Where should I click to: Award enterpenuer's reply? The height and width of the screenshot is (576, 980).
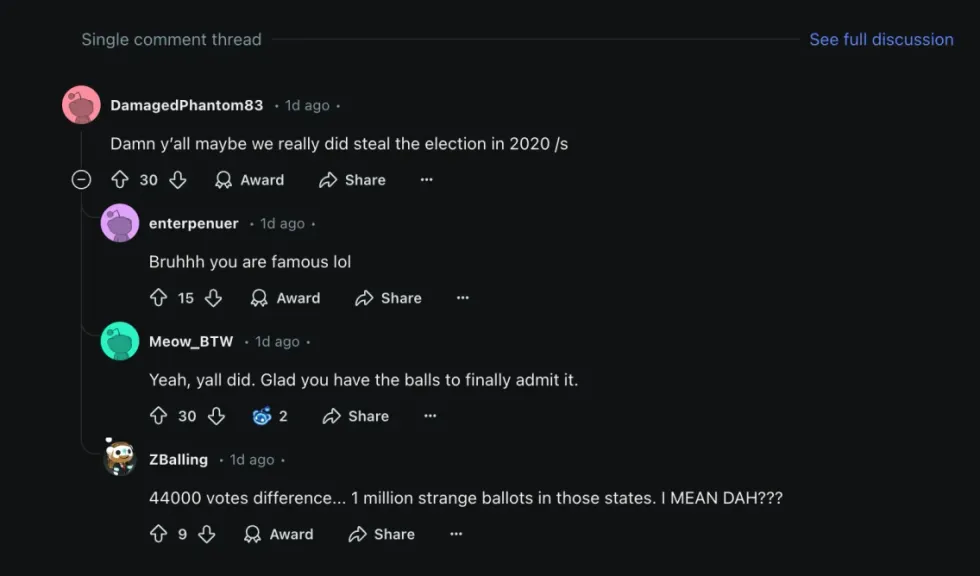click(286, 298)
